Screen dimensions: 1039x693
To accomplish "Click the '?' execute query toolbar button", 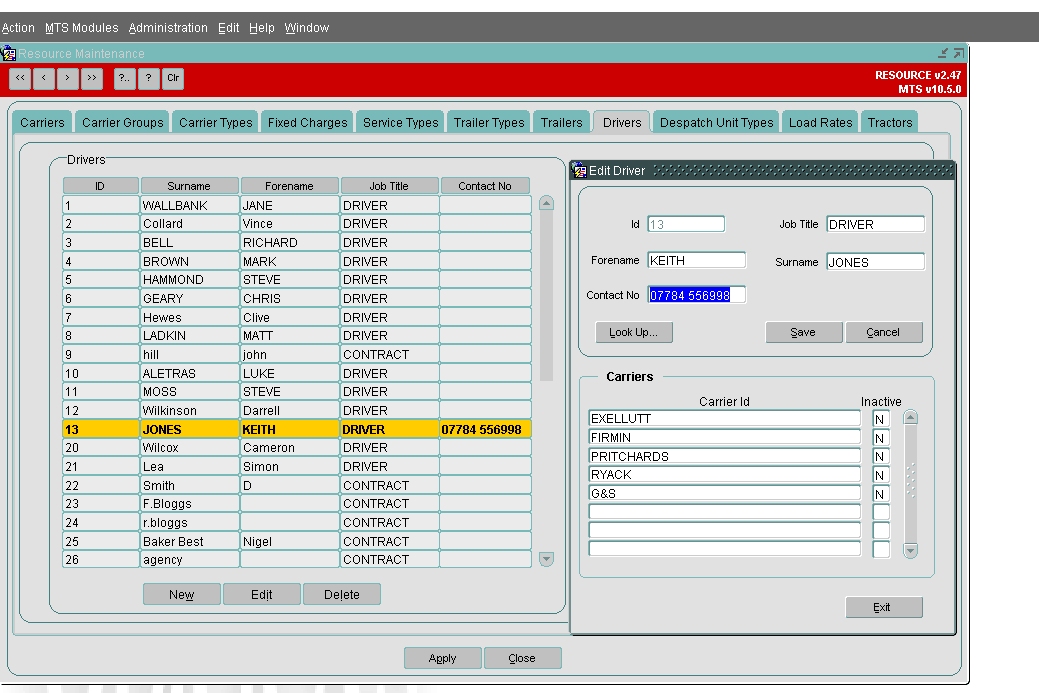I will pos(148,78).
